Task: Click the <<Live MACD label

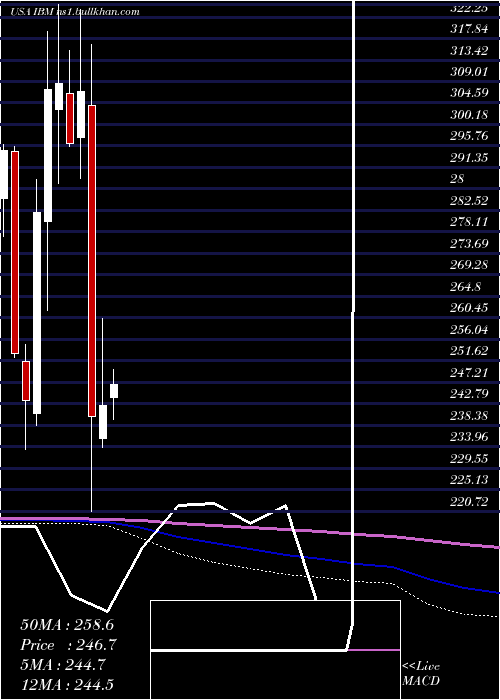Action: 421,673
